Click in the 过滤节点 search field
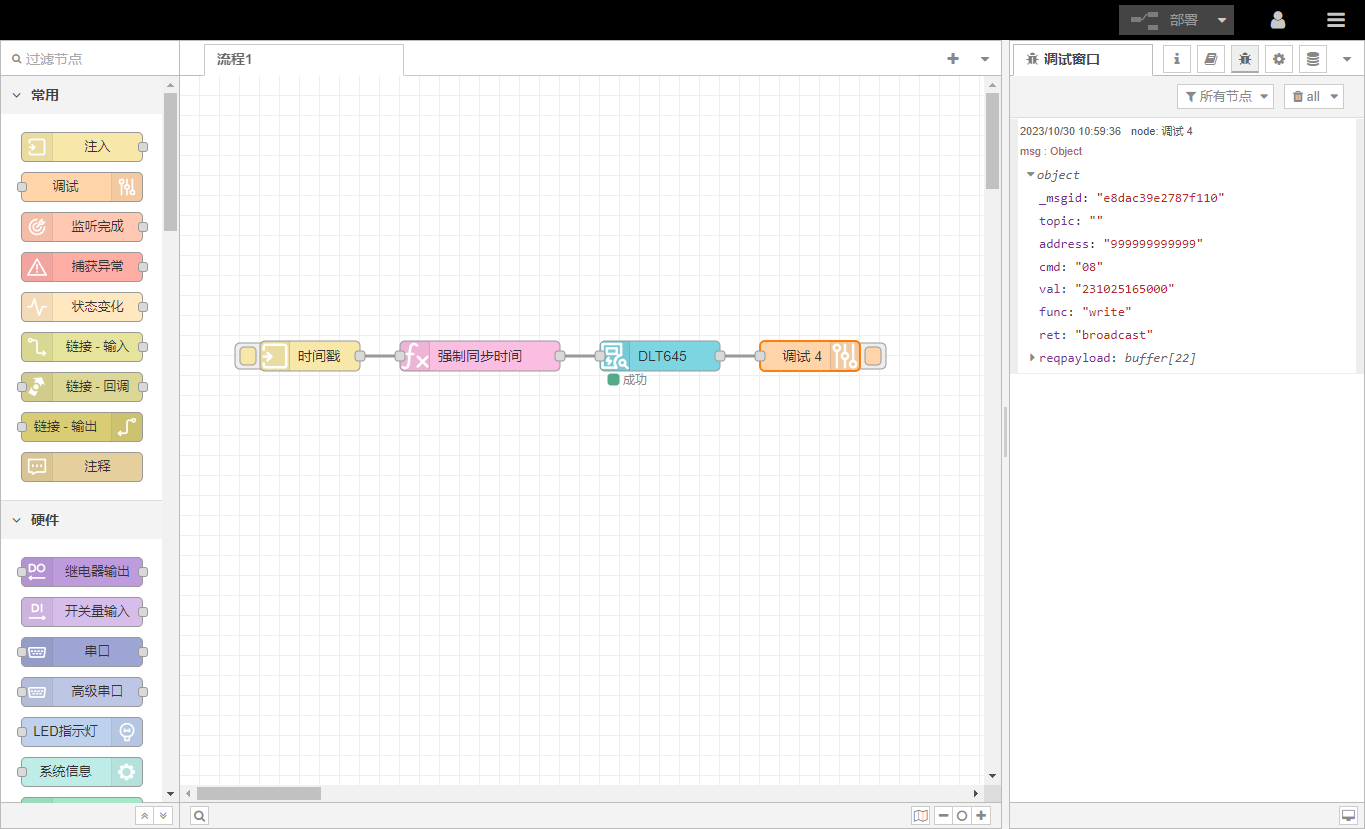The width and height of the screenshot is (1365, 829). point(90,59)
